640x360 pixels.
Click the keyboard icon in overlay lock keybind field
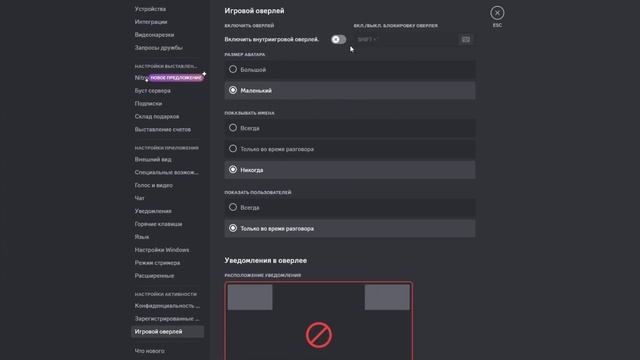pyautogui.click(x=466, y=40)
